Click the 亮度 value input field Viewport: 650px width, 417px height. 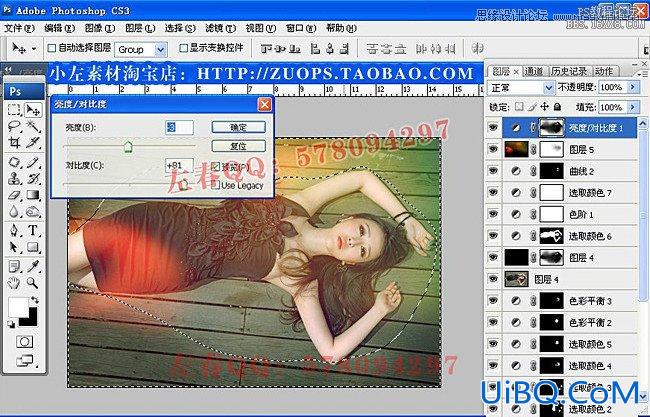tap(179, 127)
